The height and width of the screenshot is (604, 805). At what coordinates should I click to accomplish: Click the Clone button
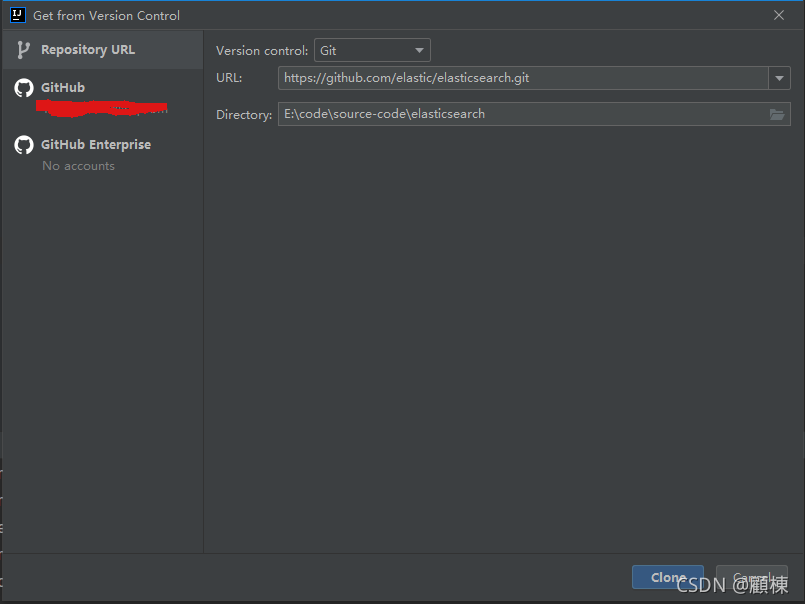pos(667,577)
